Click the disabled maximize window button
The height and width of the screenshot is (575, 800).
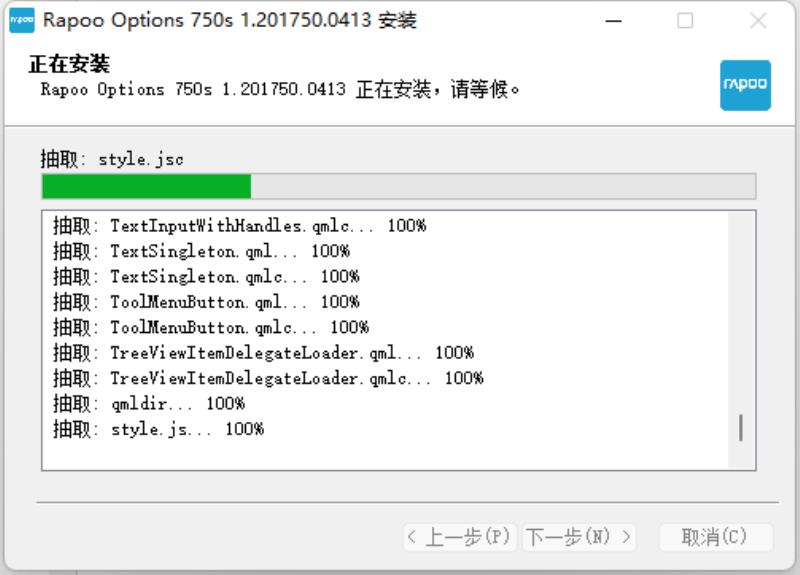(685, 21)
